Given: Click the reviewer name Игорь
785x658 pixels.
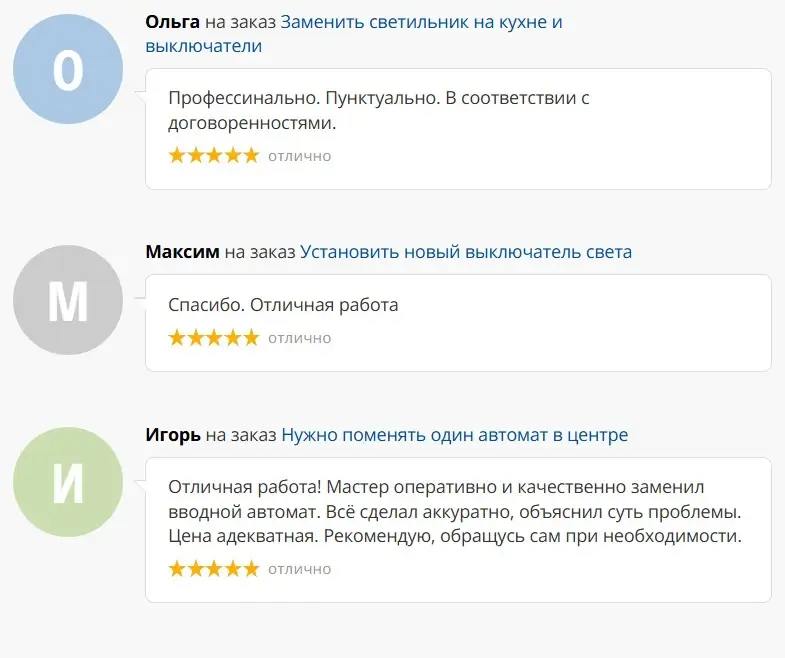Looking at the screenshot, I should tap(173, 435).
